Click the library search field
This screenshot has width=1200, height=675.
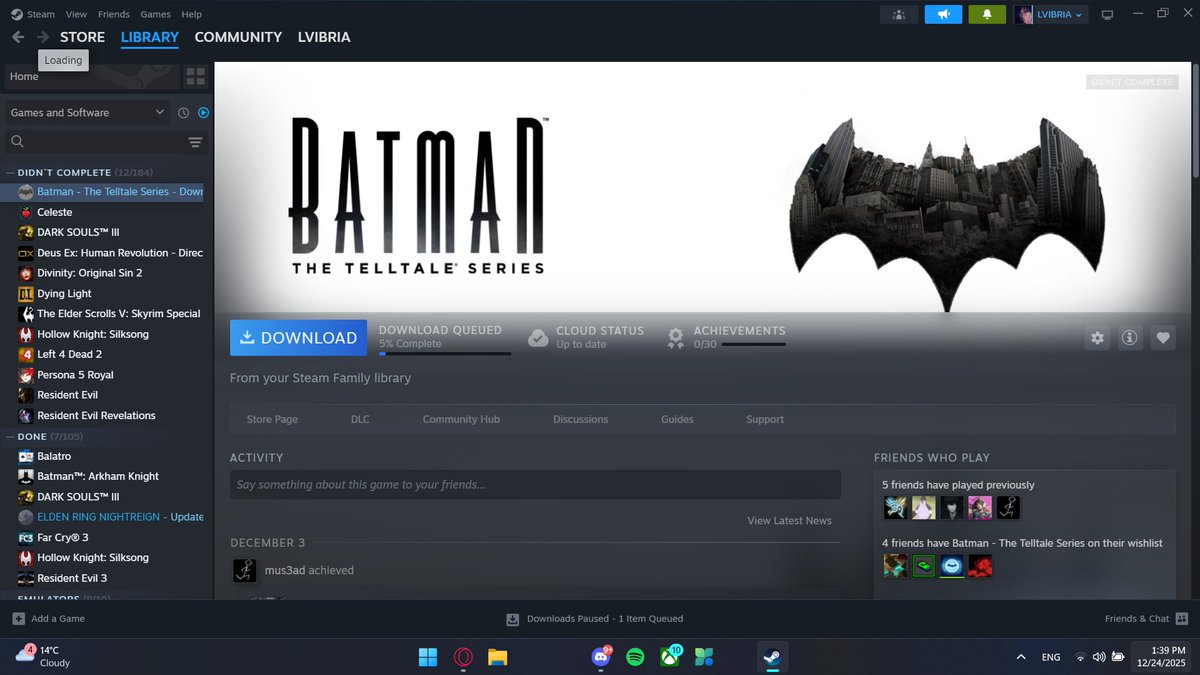click(x=95, y=142)
